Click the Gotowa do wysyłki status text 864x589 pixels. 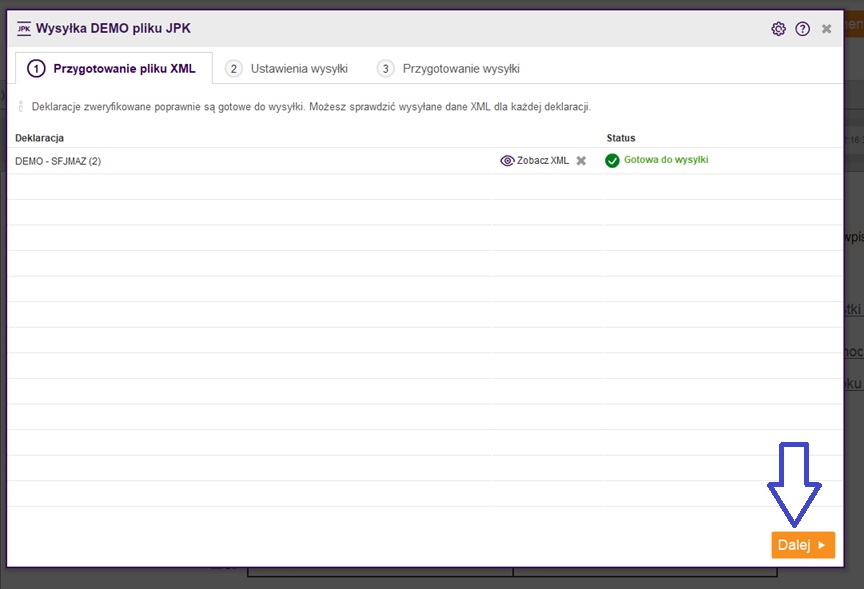[665, 160]
